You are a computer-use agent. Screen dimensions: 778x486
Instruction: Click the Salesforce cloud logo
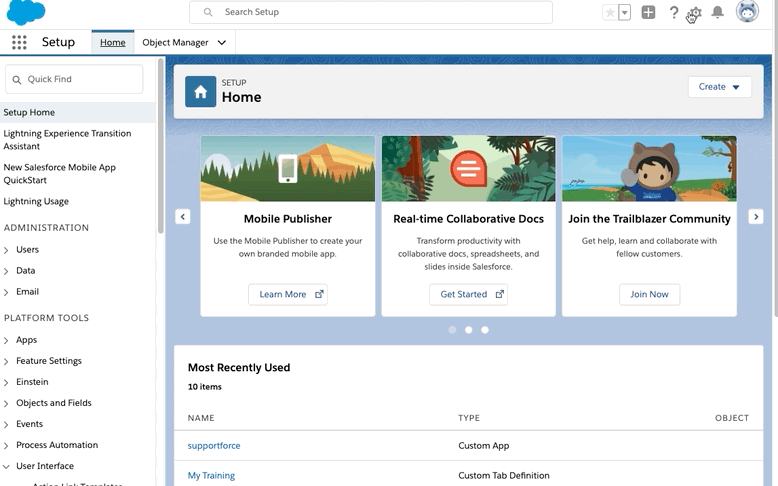26,12
